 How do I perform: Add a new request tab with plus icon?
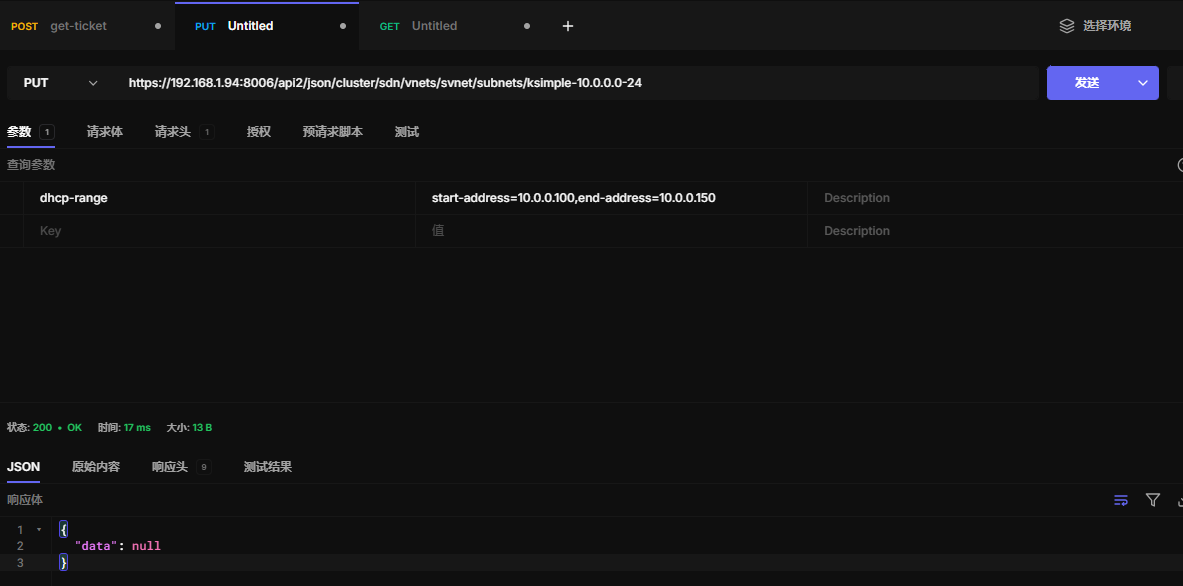568,26
